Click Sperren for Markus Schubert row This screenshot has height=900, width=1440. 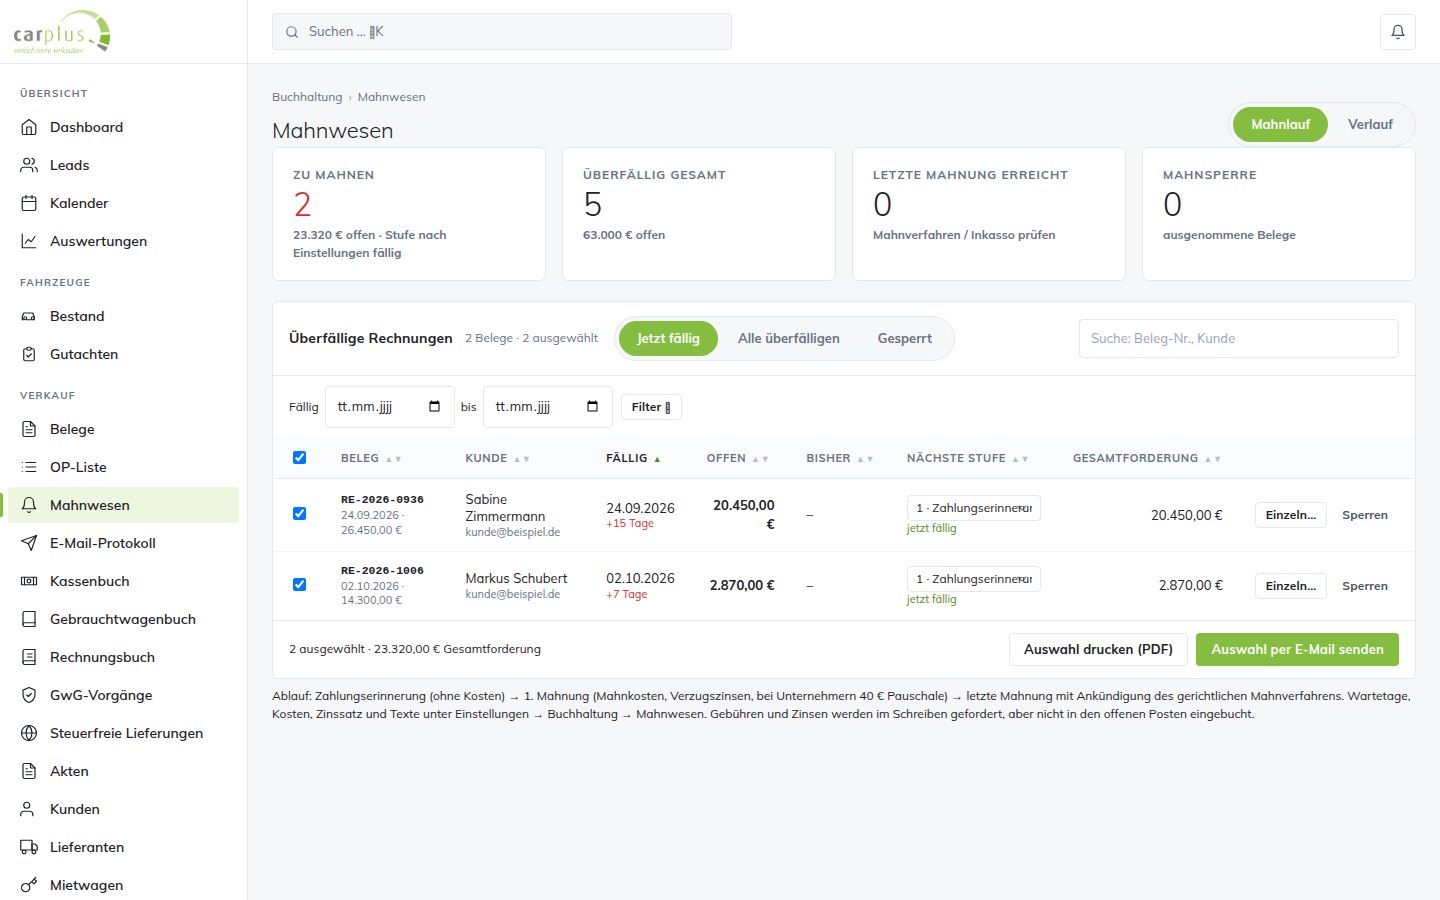click(1365, 586)
